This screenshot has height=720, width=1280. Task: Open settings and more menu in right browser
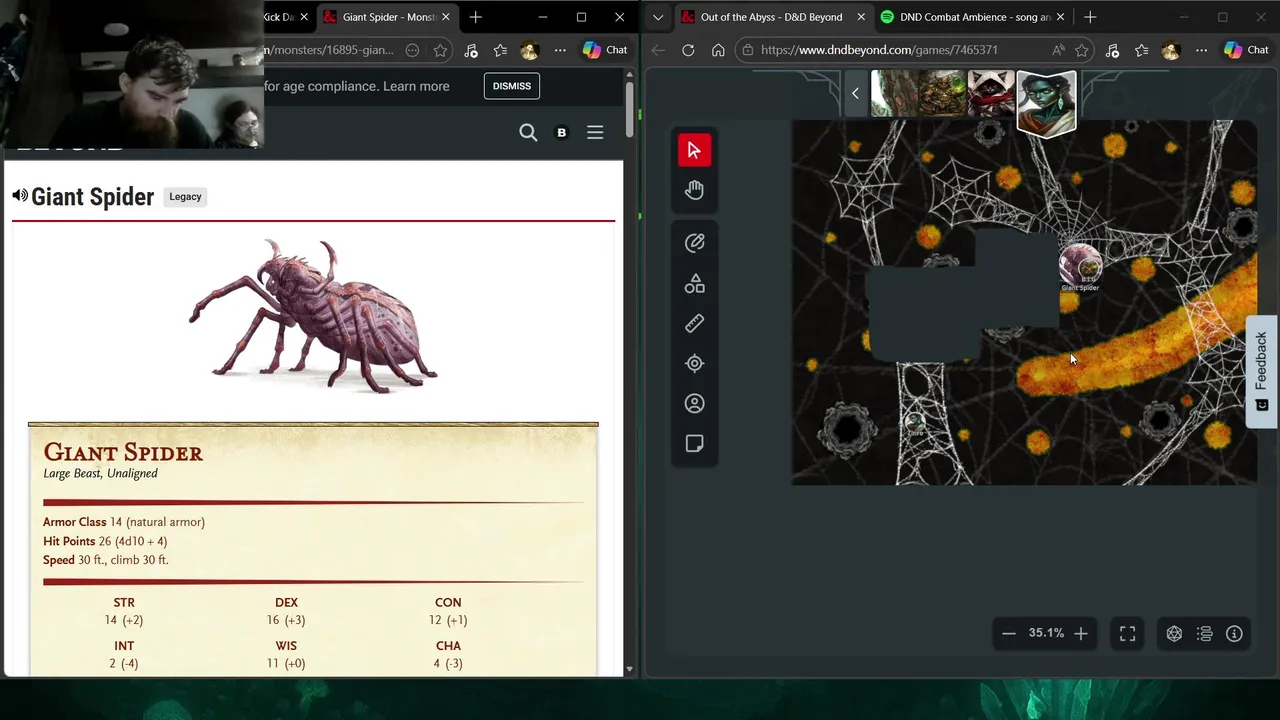pyautogui.click(x=1201, y=50)
